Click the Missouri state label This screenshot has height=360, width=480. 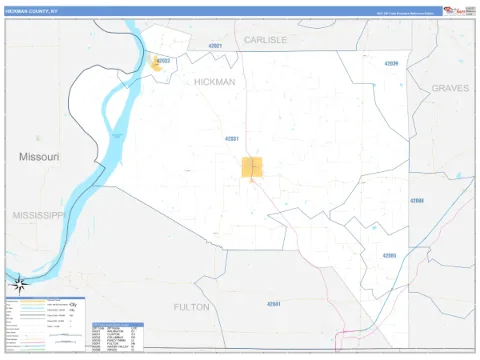[39, 157]
